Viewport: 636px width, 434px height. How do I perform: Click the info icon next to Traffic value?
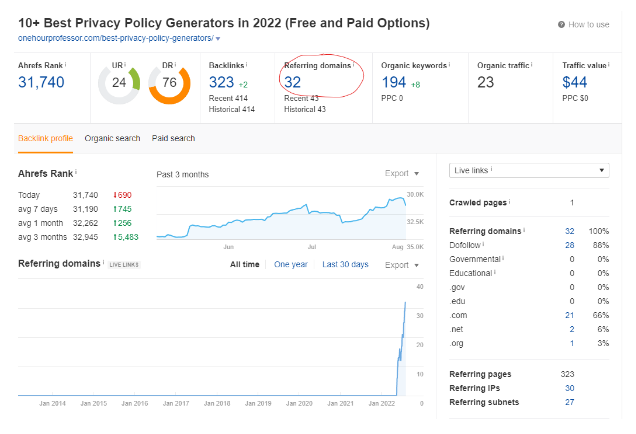click(x=609, y=64)
